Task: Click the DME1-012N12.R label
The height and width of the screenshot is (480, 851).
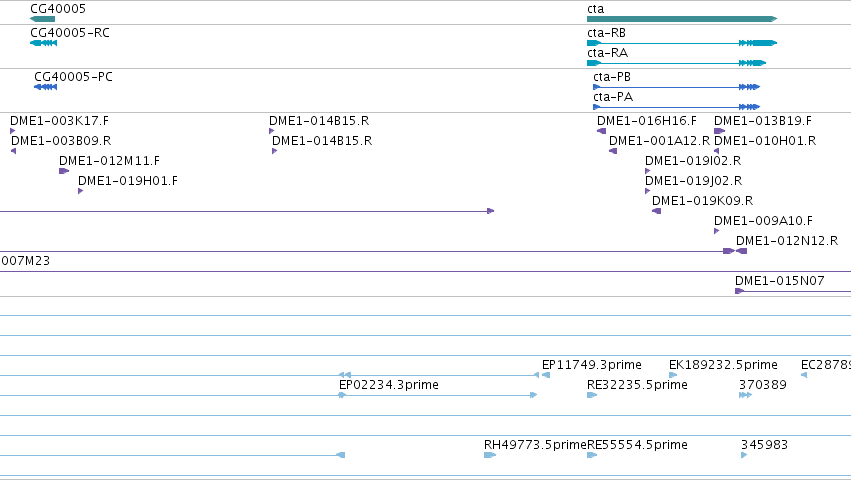Action: (x=787, y=241)
